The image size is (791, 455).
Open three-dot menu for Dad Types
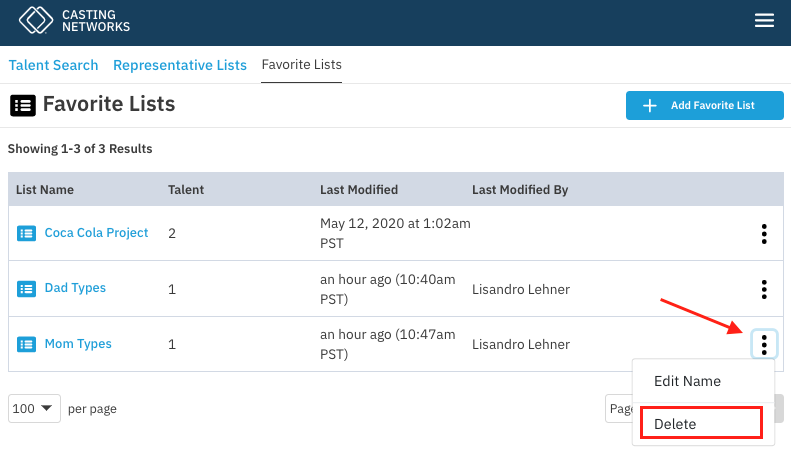click(764, 289)
